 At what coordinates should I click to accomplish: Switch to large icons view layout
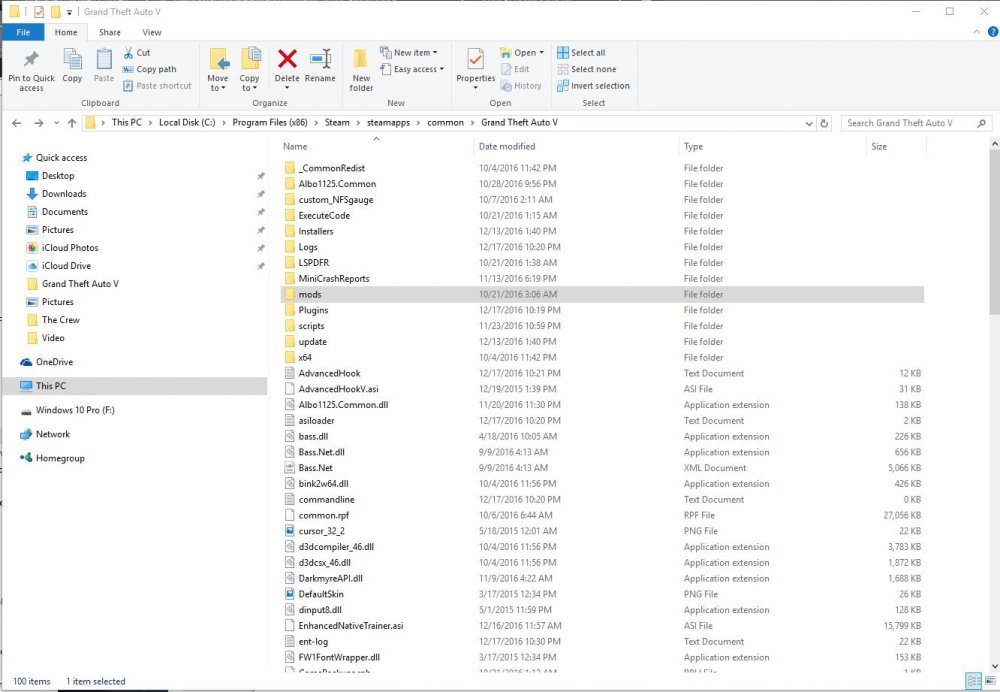coord(990,681)
